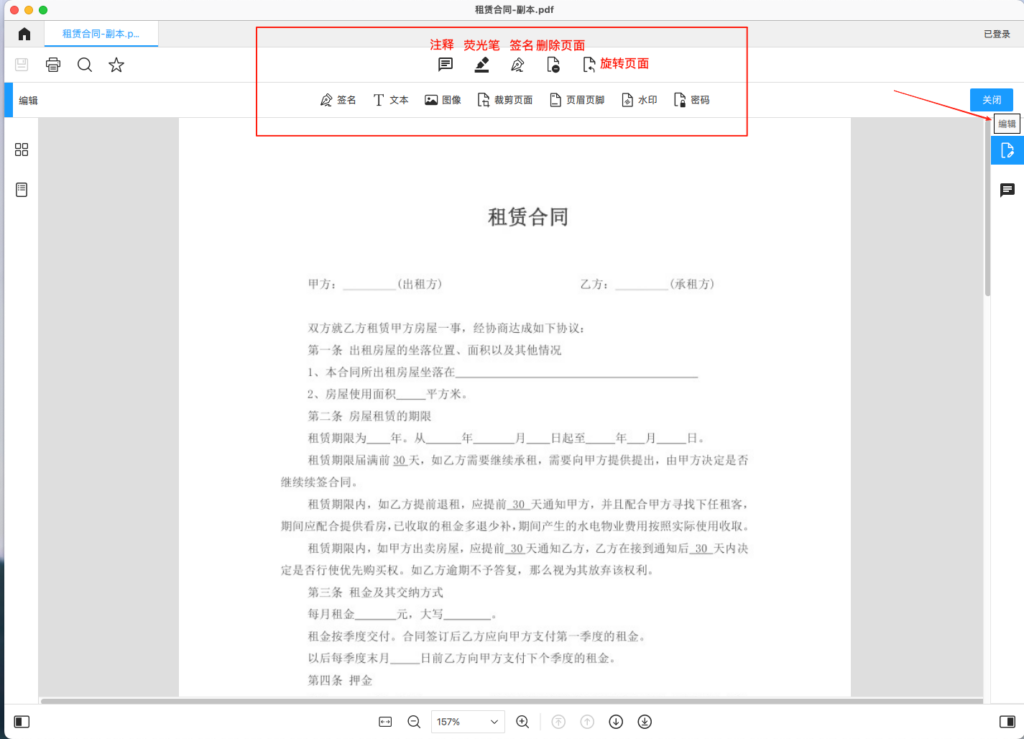This screenshot has height=739, width=1024.
Task: Click the 裁剪页面 crop page tool
Action: [x=505, y=100]
